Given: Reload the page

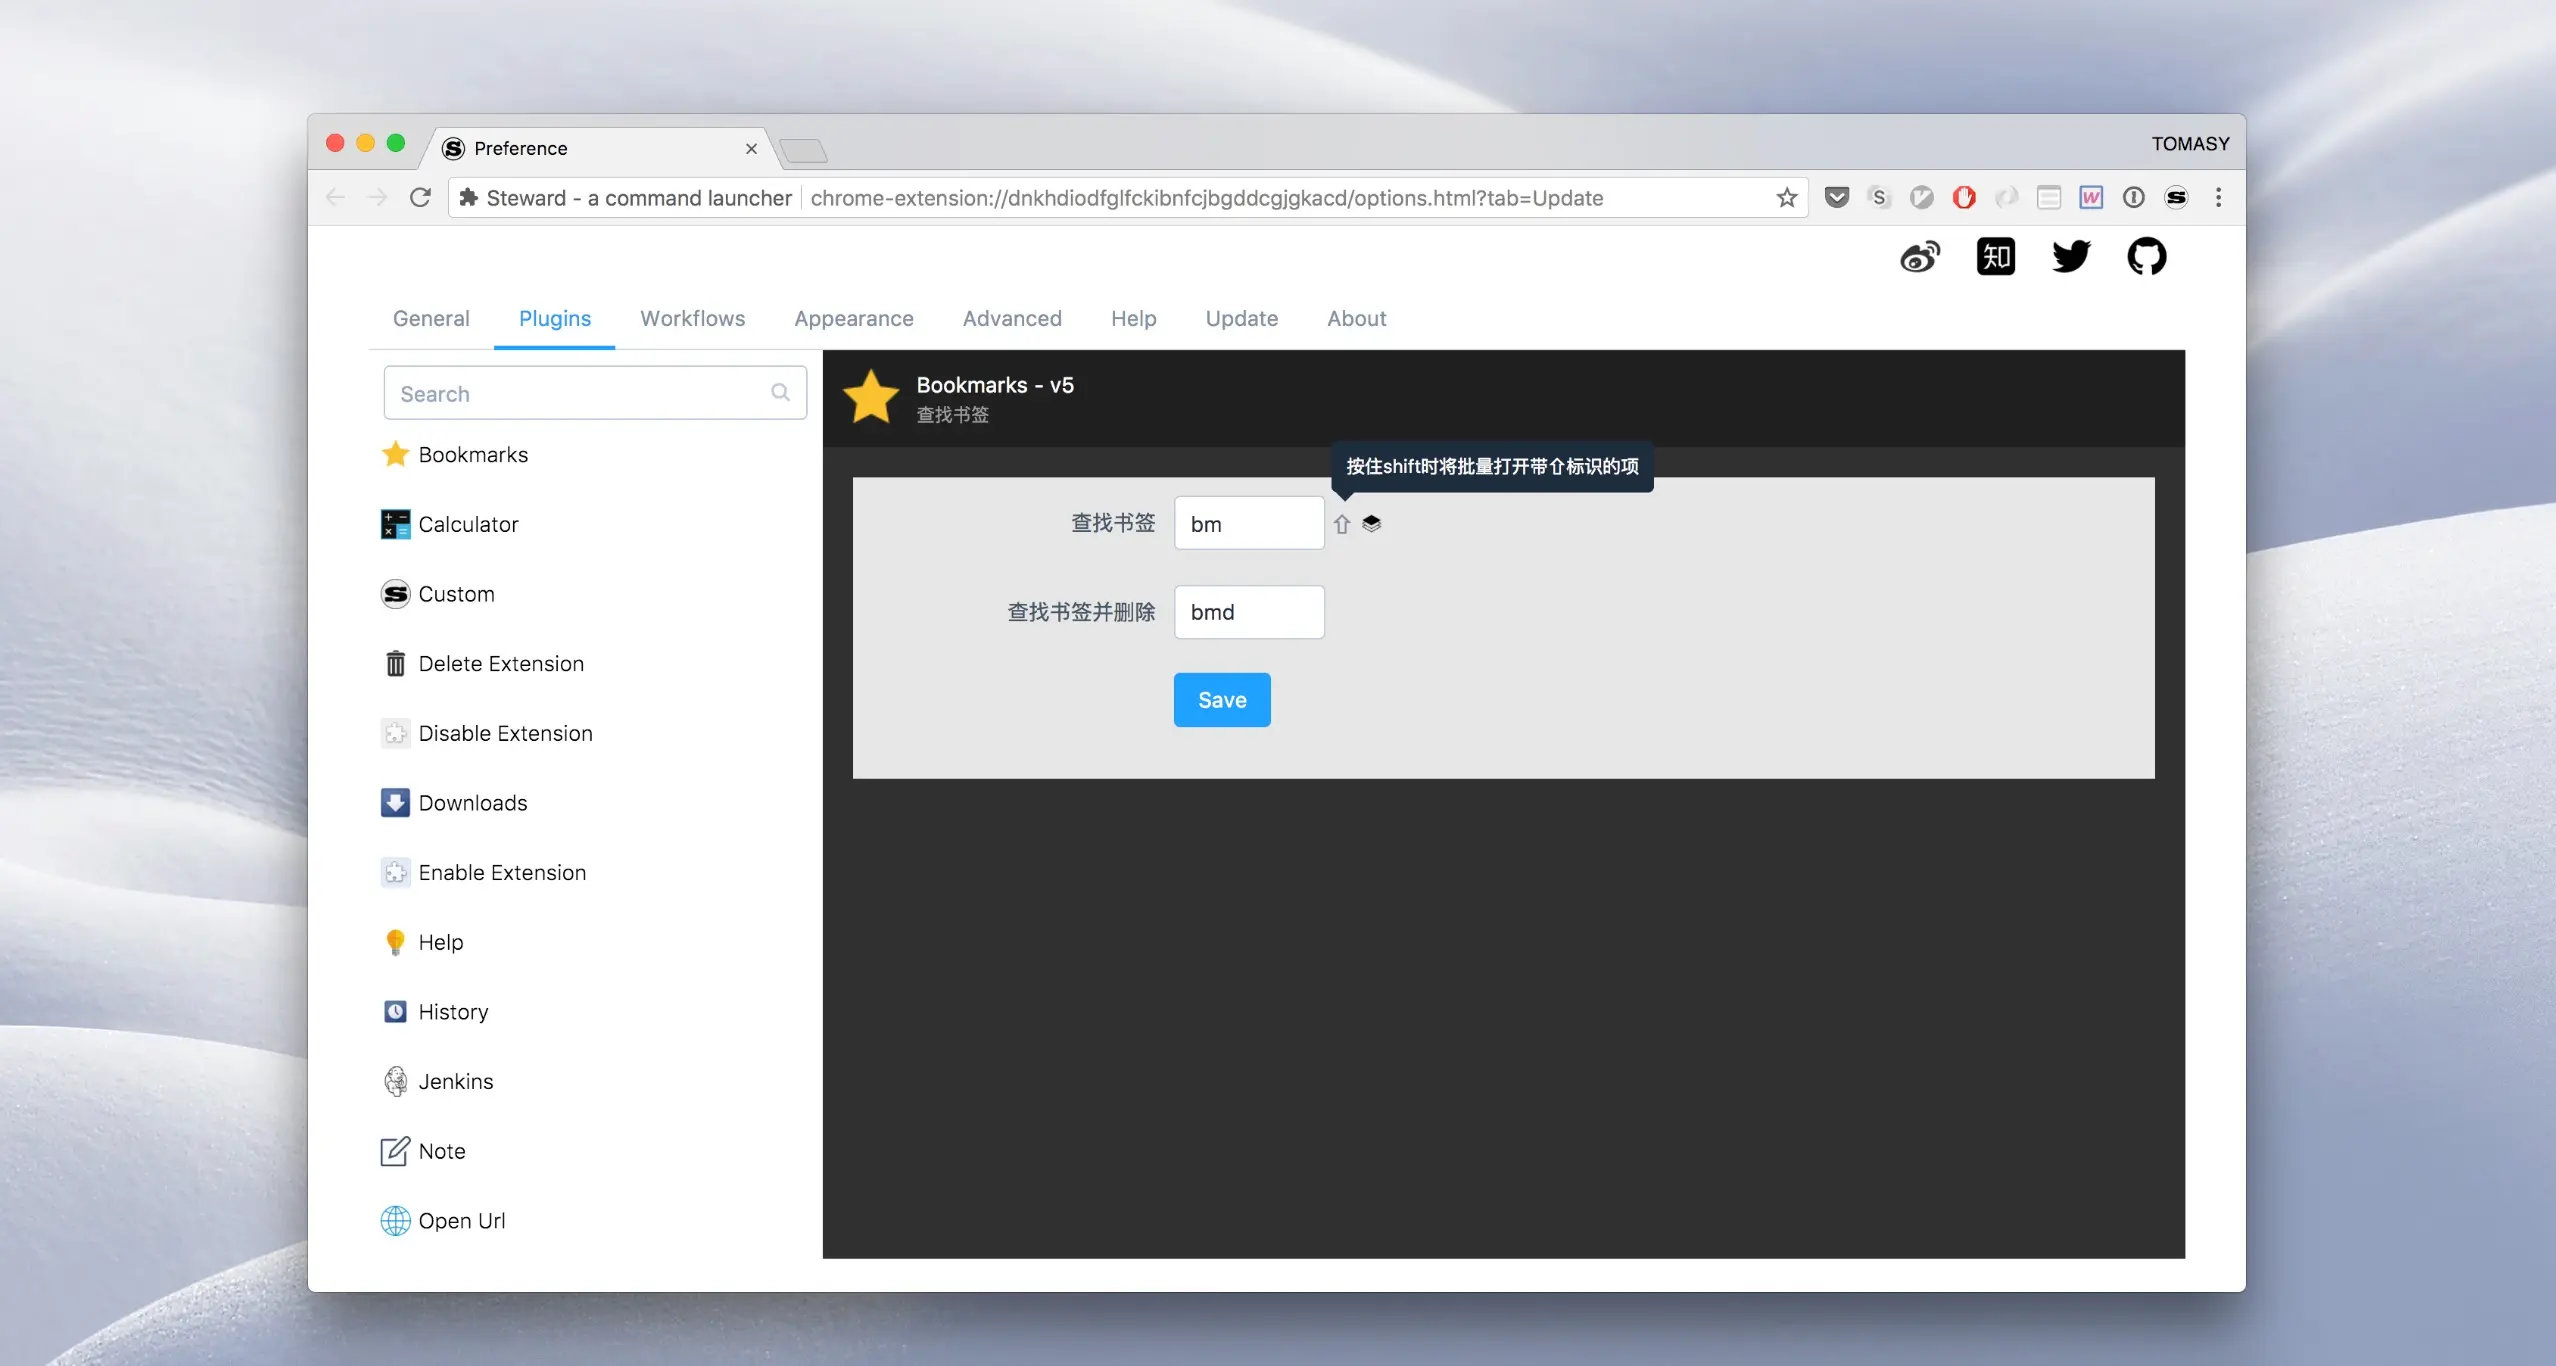Looking at the screenshot, I should [x=420, y=198].
